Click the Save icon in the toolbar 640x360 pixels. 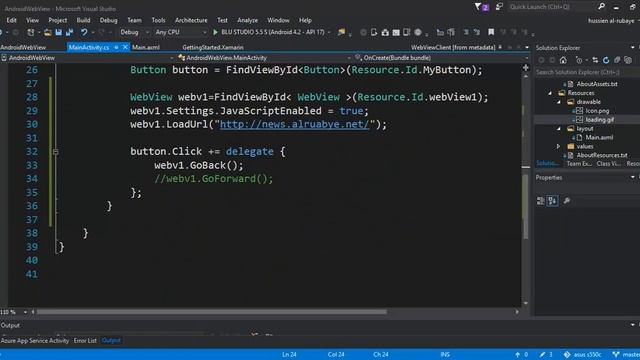tap(58, 32)
